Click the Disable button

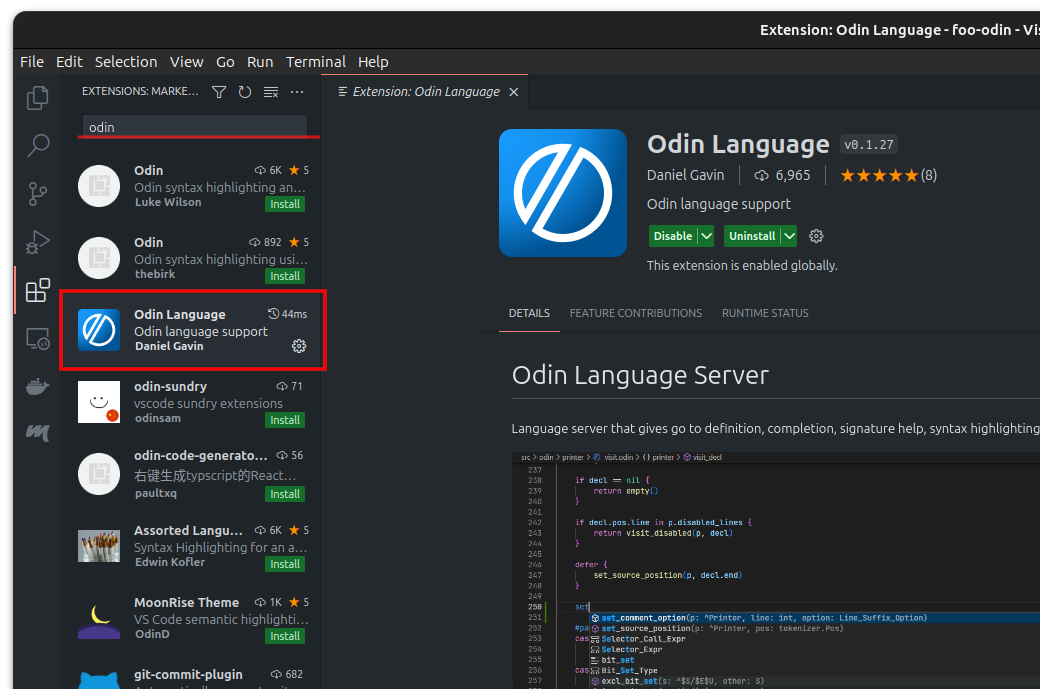pyautogui.click(x=673, y=236)
